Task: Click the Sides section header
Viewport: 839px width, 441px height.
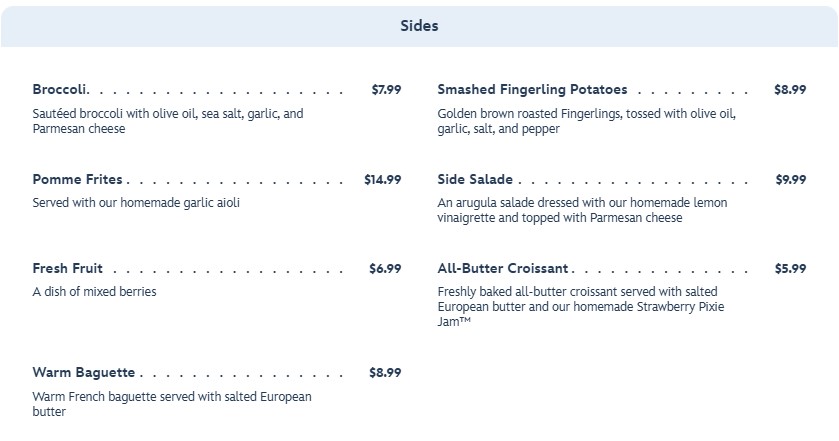Action: [x=419, y=26]
